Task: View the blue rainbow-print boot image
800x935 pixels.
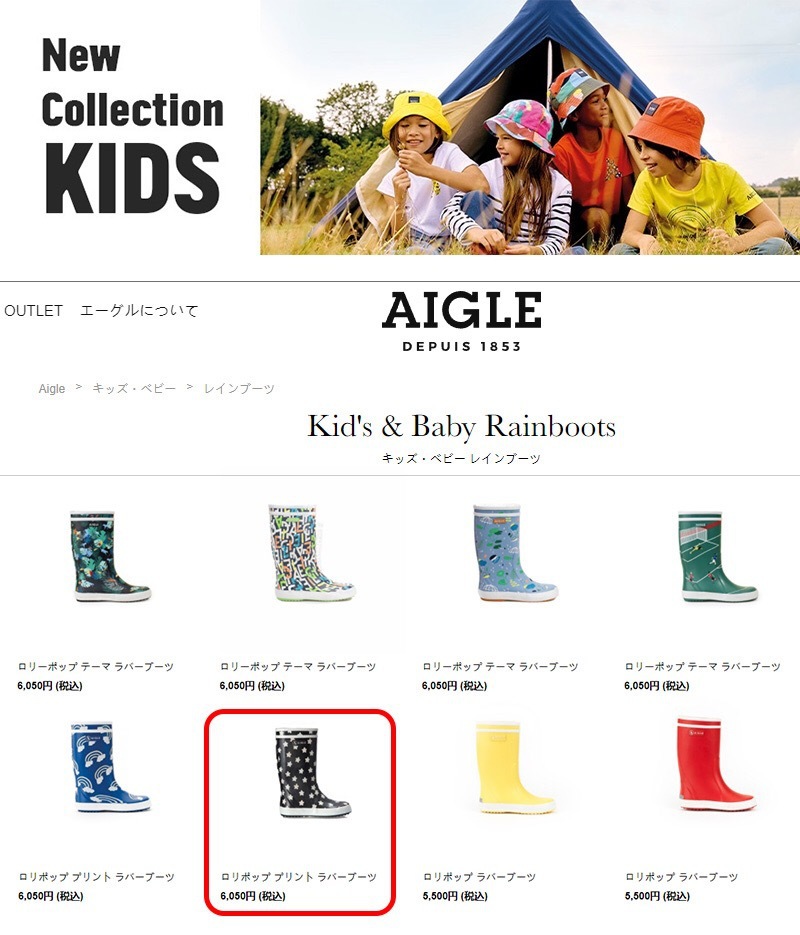Action: click(x=111, y=767)
